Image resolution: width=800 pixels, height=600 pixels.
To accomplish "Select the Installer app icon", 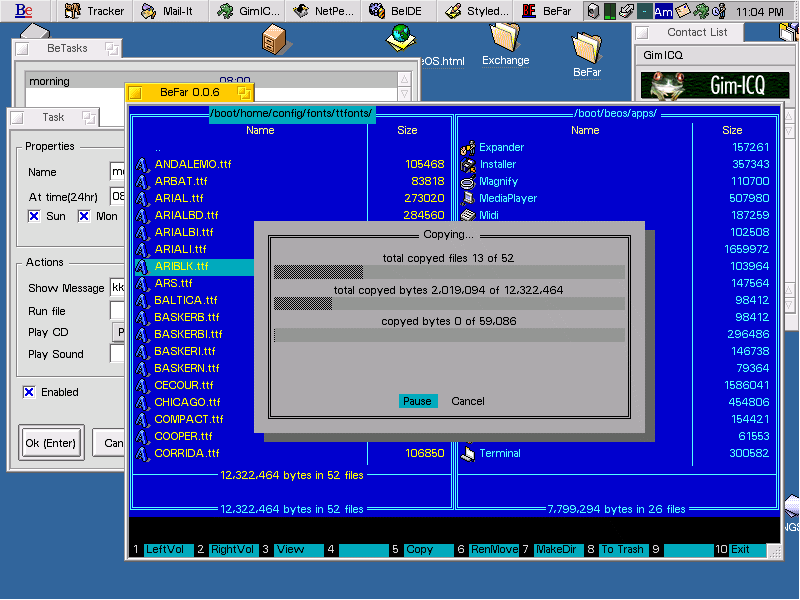I will (468, 164).
